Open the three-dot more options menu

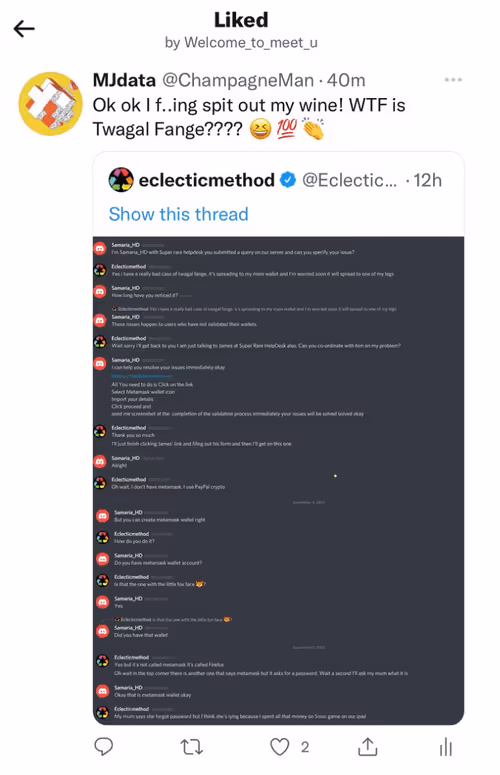(453, 80)
